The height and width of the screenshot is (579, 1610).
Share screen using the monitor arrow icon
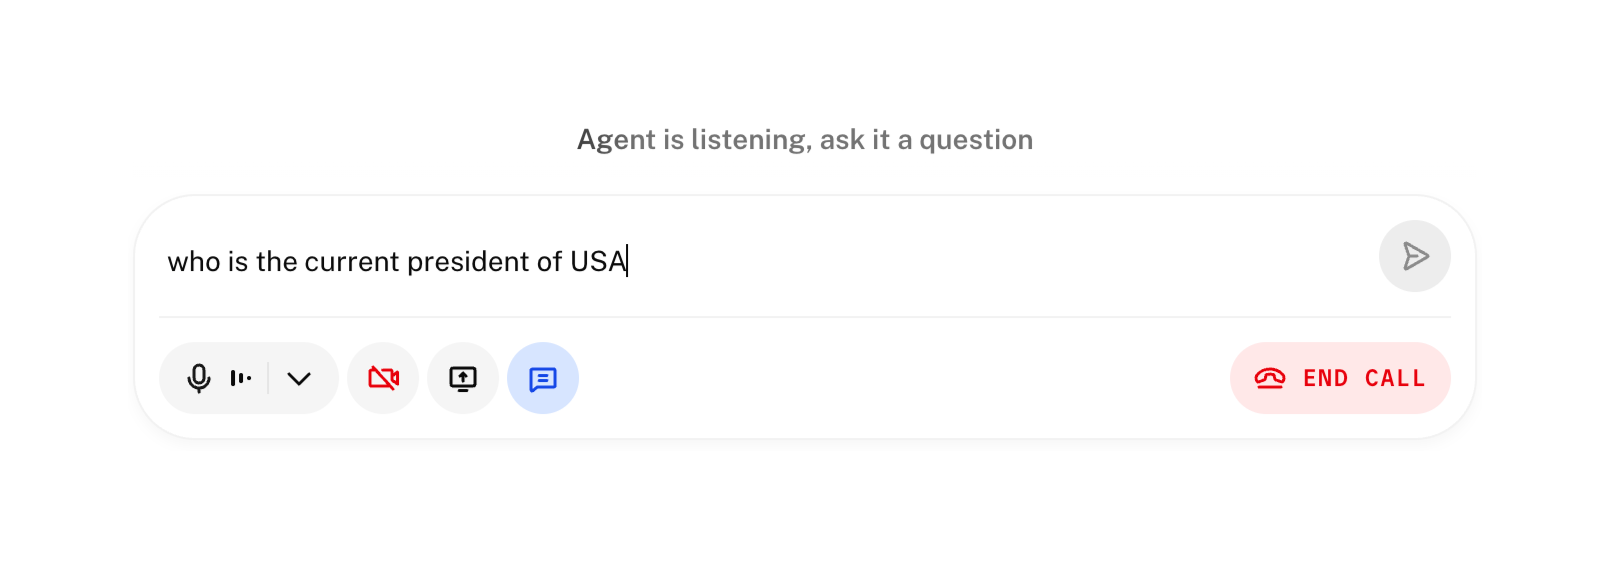coord(463,378)
